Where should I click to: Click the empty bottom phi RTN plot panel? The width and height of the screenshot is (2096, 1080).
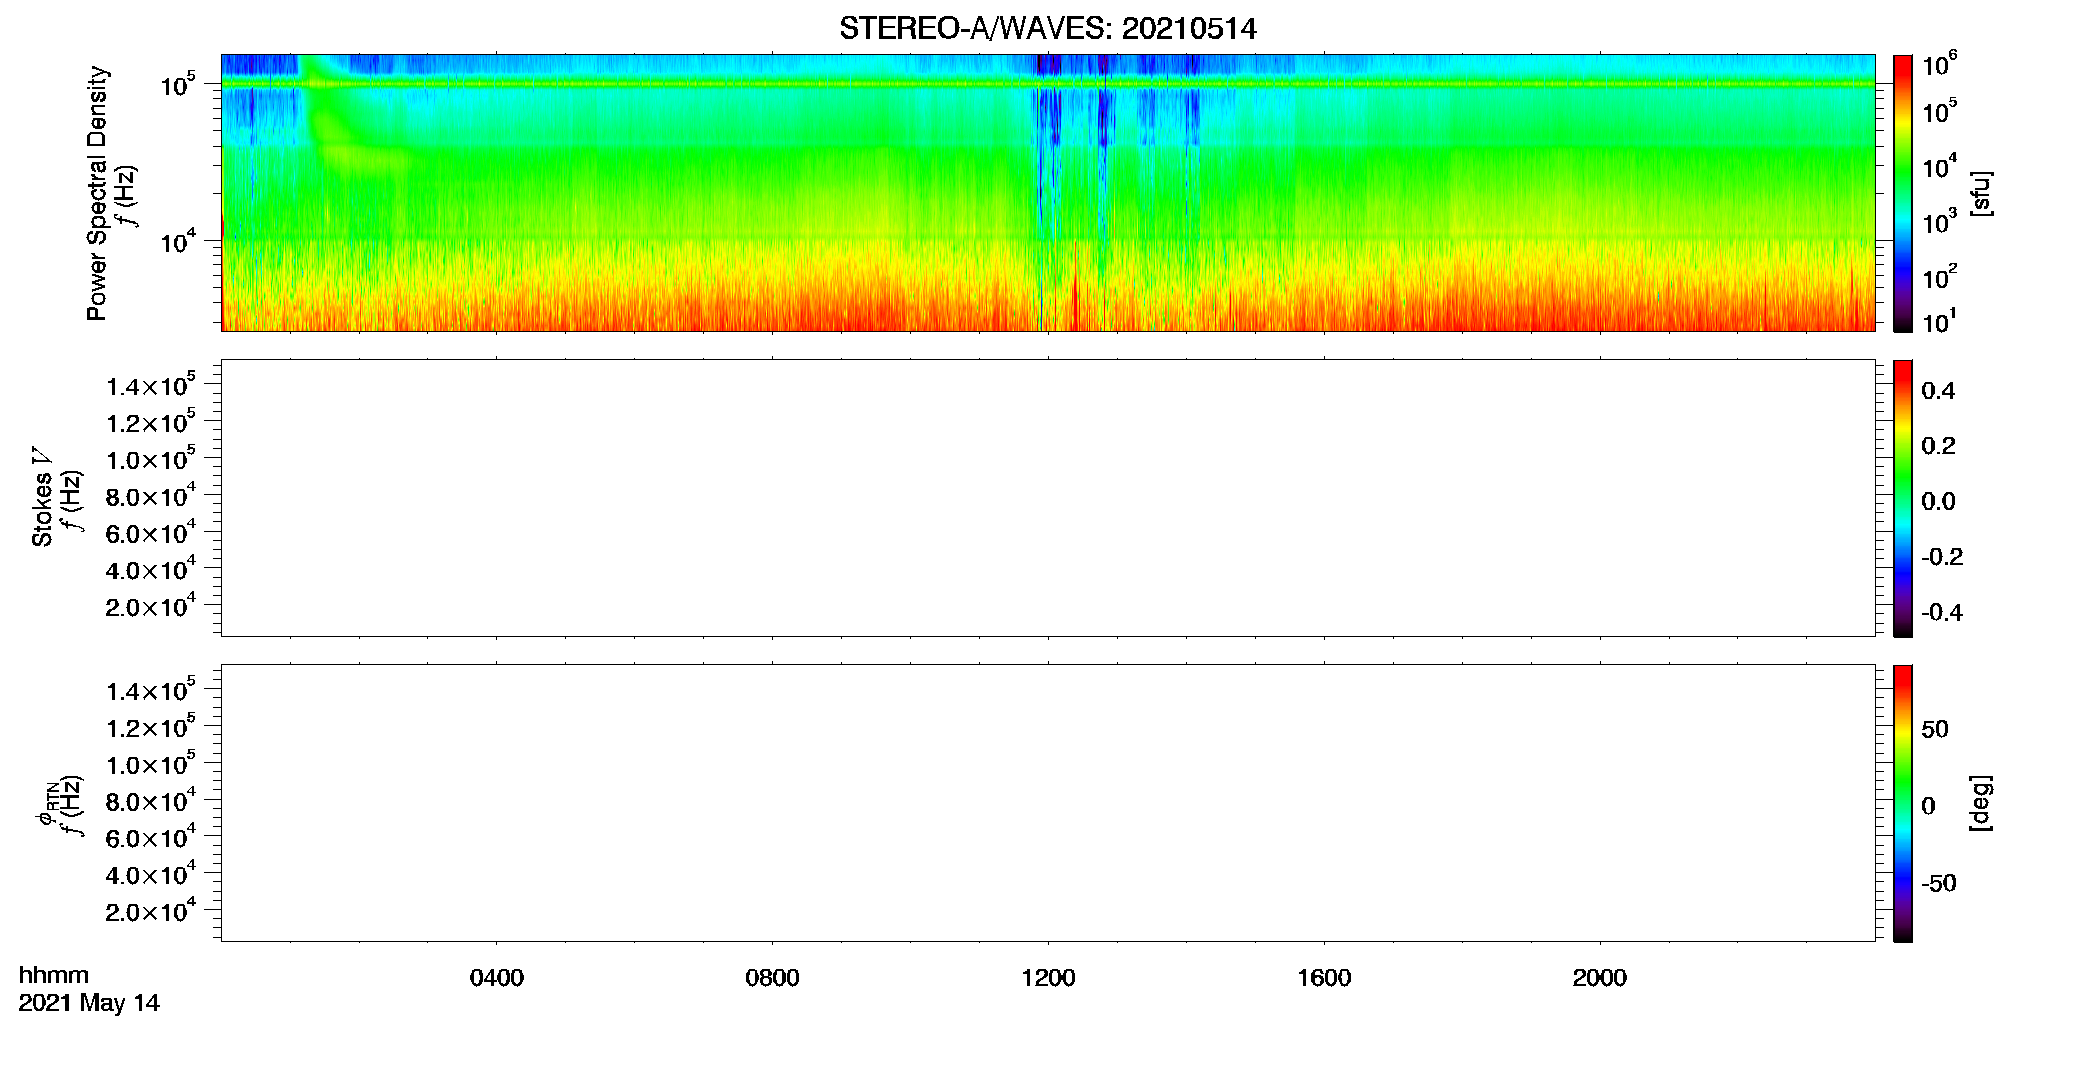click(1048, 803)
